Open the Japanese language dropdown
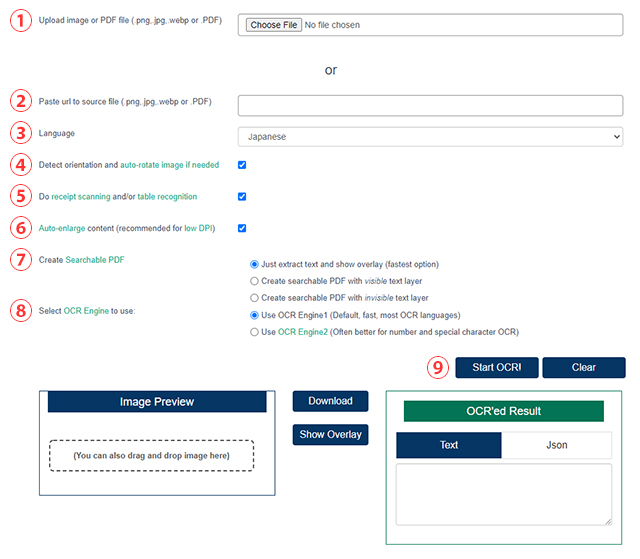Image resolution: width=640 pixels, height=559 pixels. point(430,137)
